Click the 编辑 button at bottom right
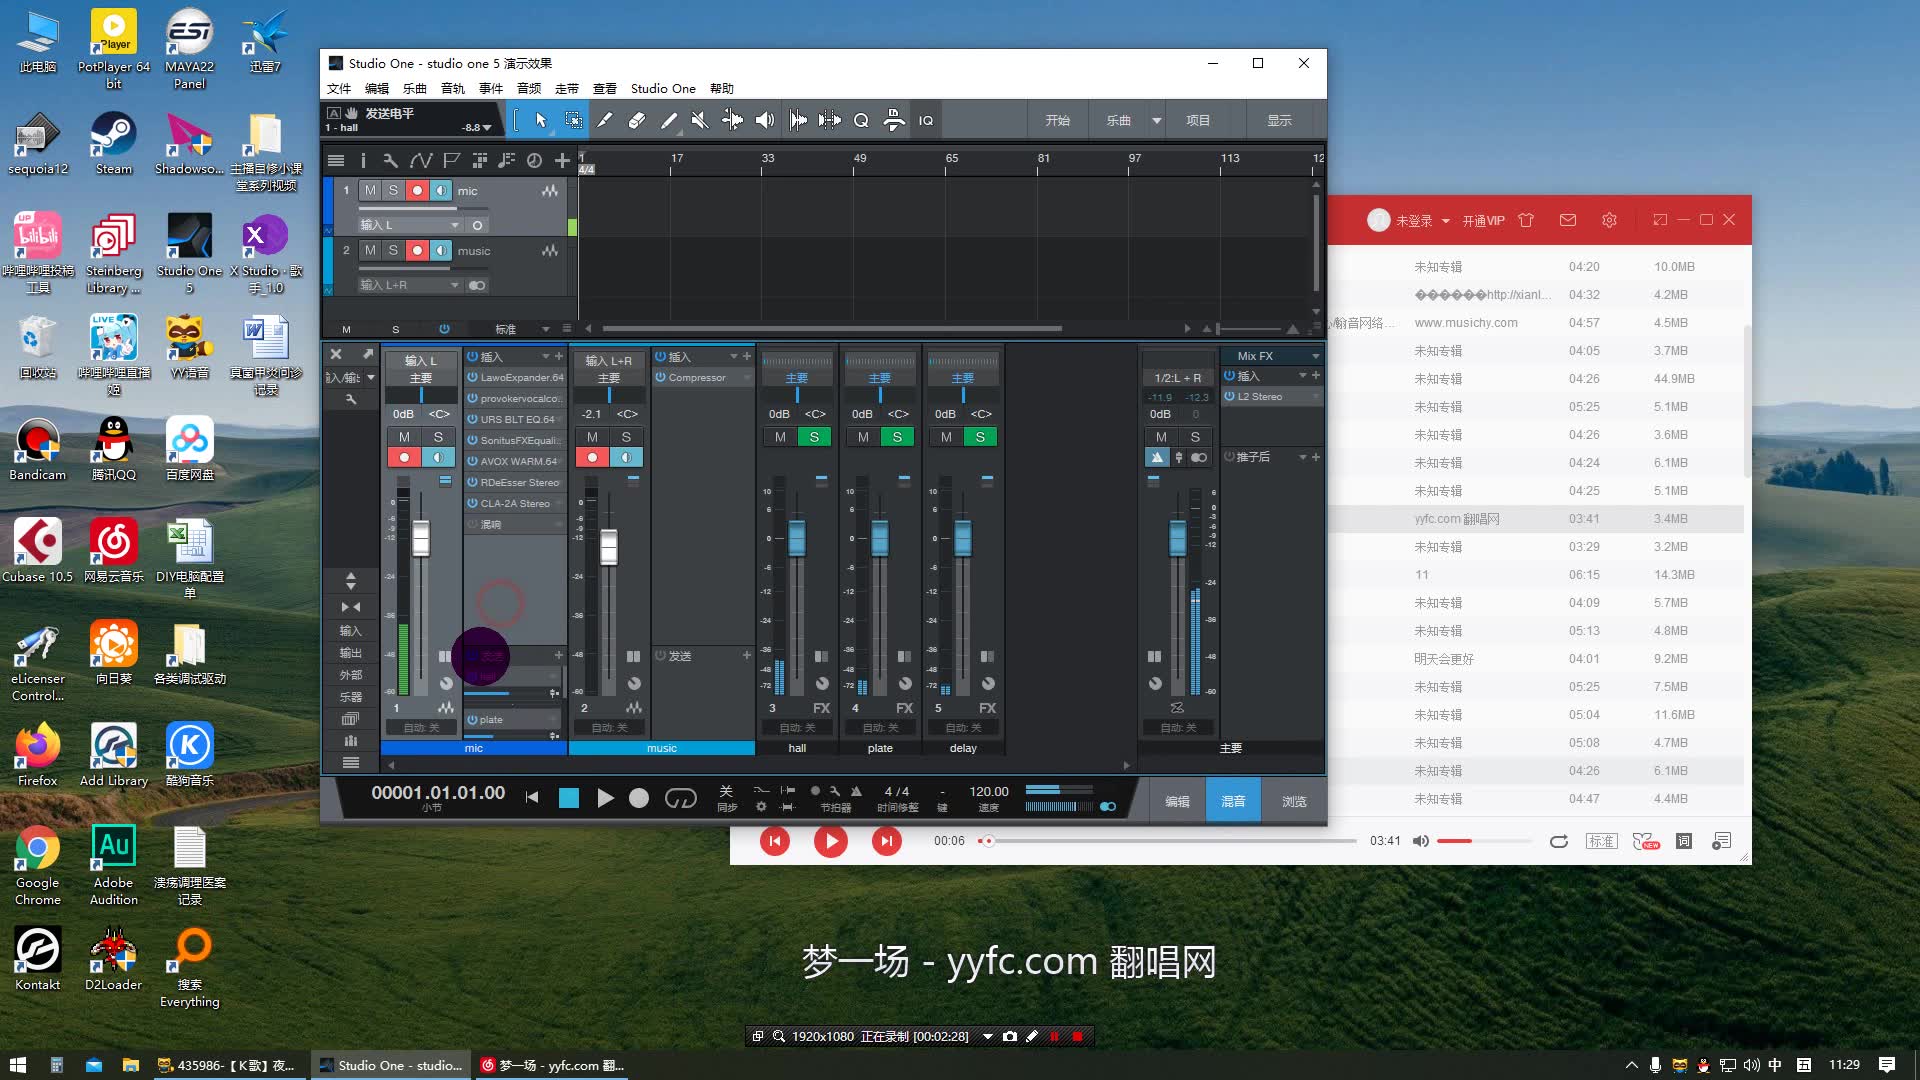1920x1080 pixels. [x=1178, y=800]
